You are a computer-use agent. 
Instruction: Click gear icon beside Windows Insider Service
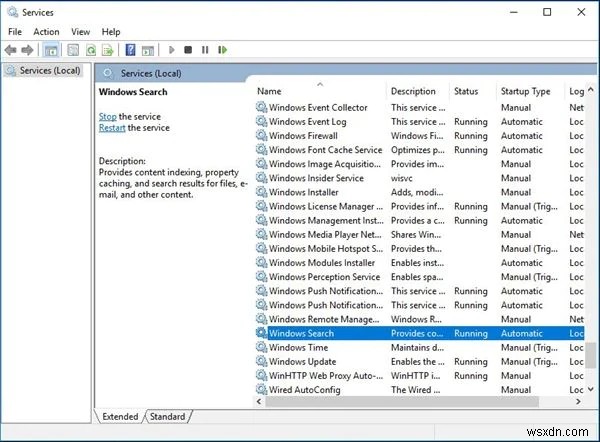[262, 178]
